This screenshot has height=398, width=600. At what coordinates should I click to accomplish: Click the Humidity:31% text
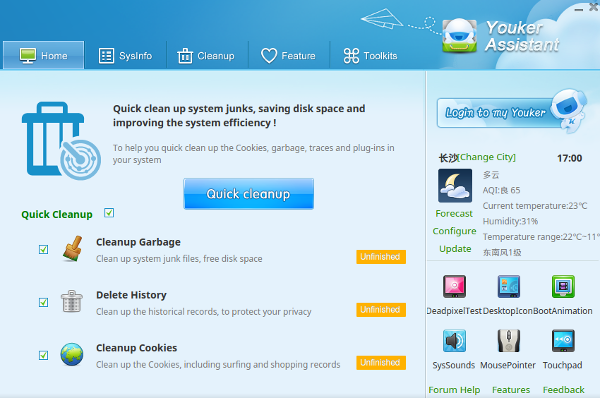(x=510, y=221)
